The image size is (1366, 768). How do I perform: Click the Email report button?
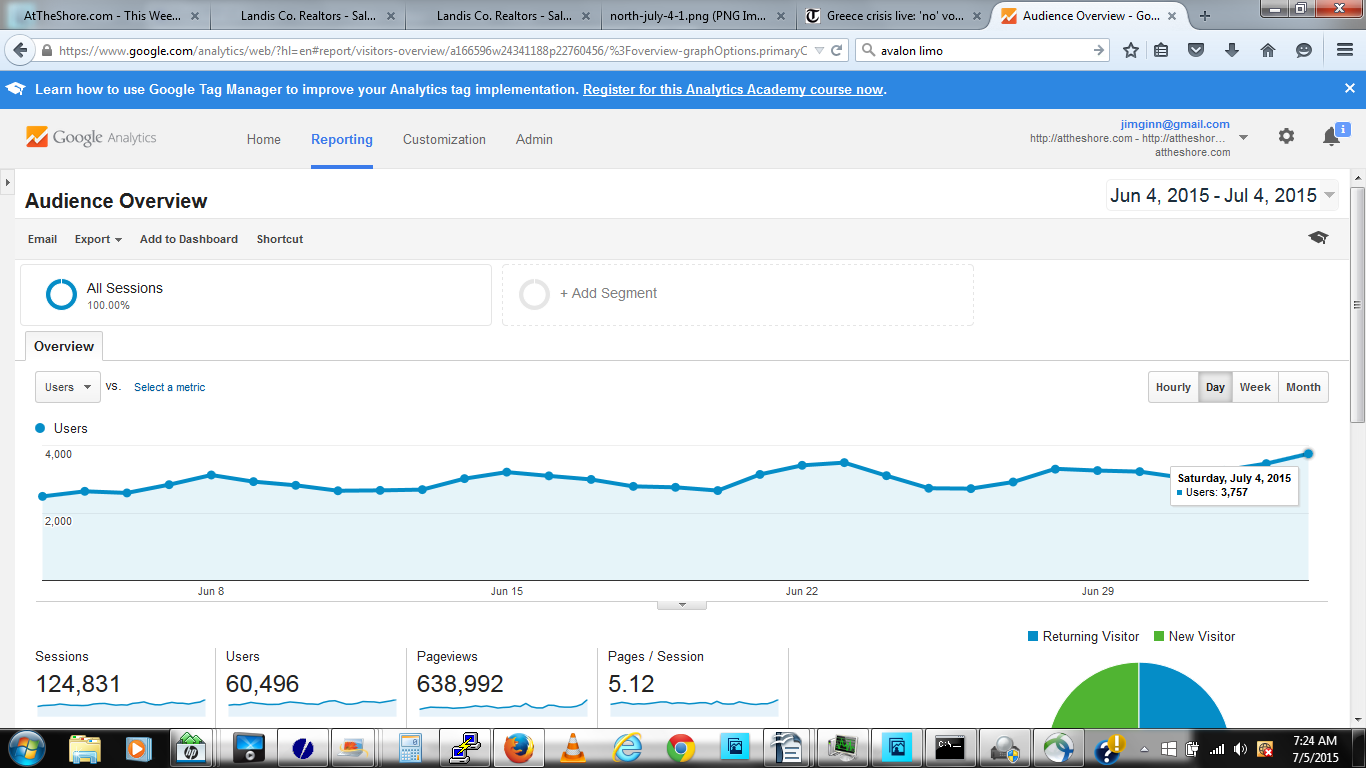(x=42, y=239)
